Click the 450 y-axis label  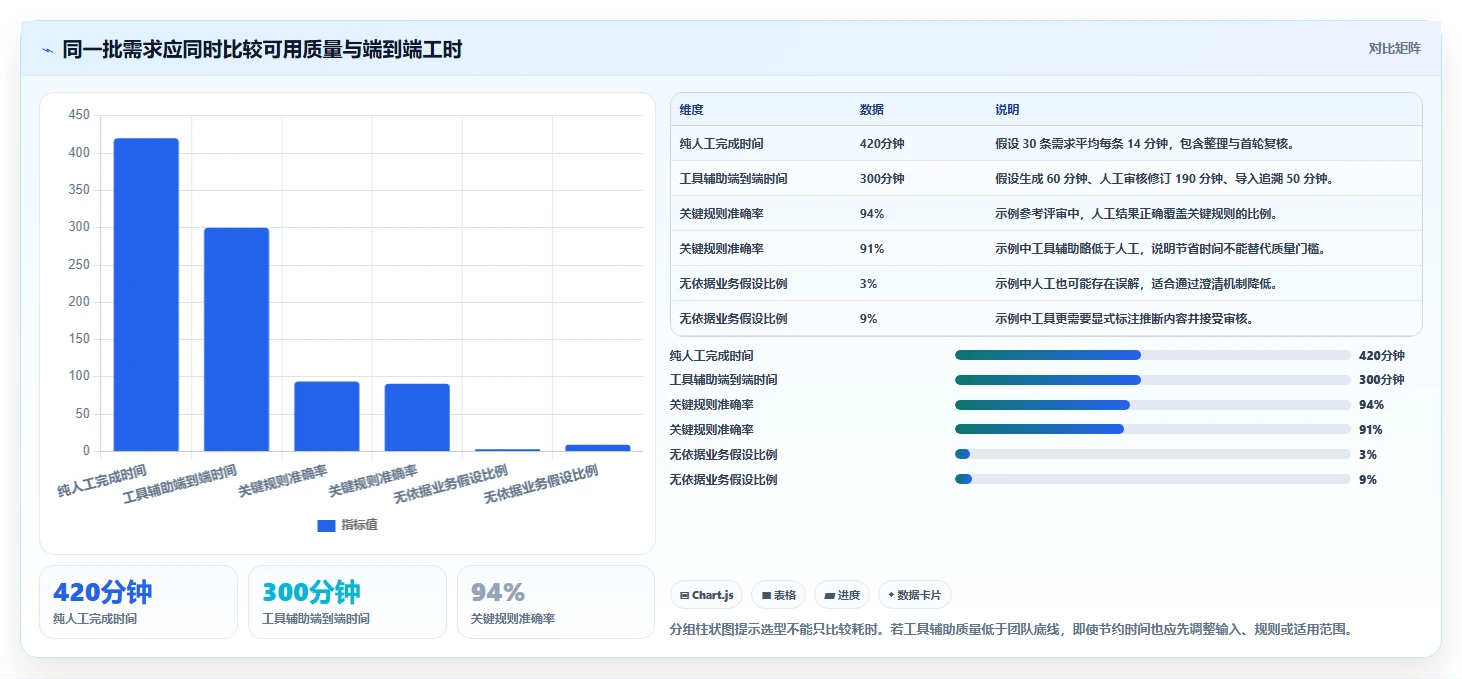click(x=79, y=116)
